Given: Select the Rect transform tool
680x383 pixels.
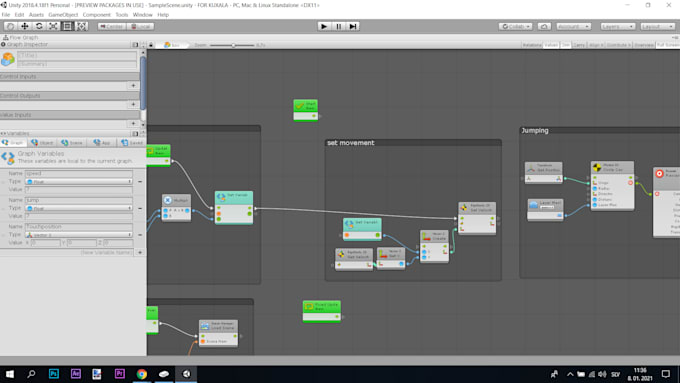Looking at the screenshot, I should [x=67, y=26].
